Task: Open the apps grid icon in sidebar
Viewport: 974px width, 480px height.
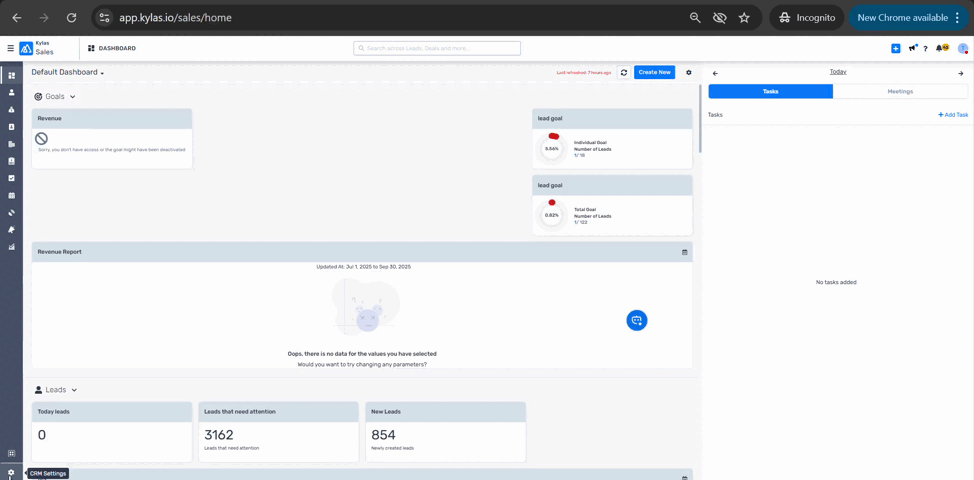Action: point(11,453)
